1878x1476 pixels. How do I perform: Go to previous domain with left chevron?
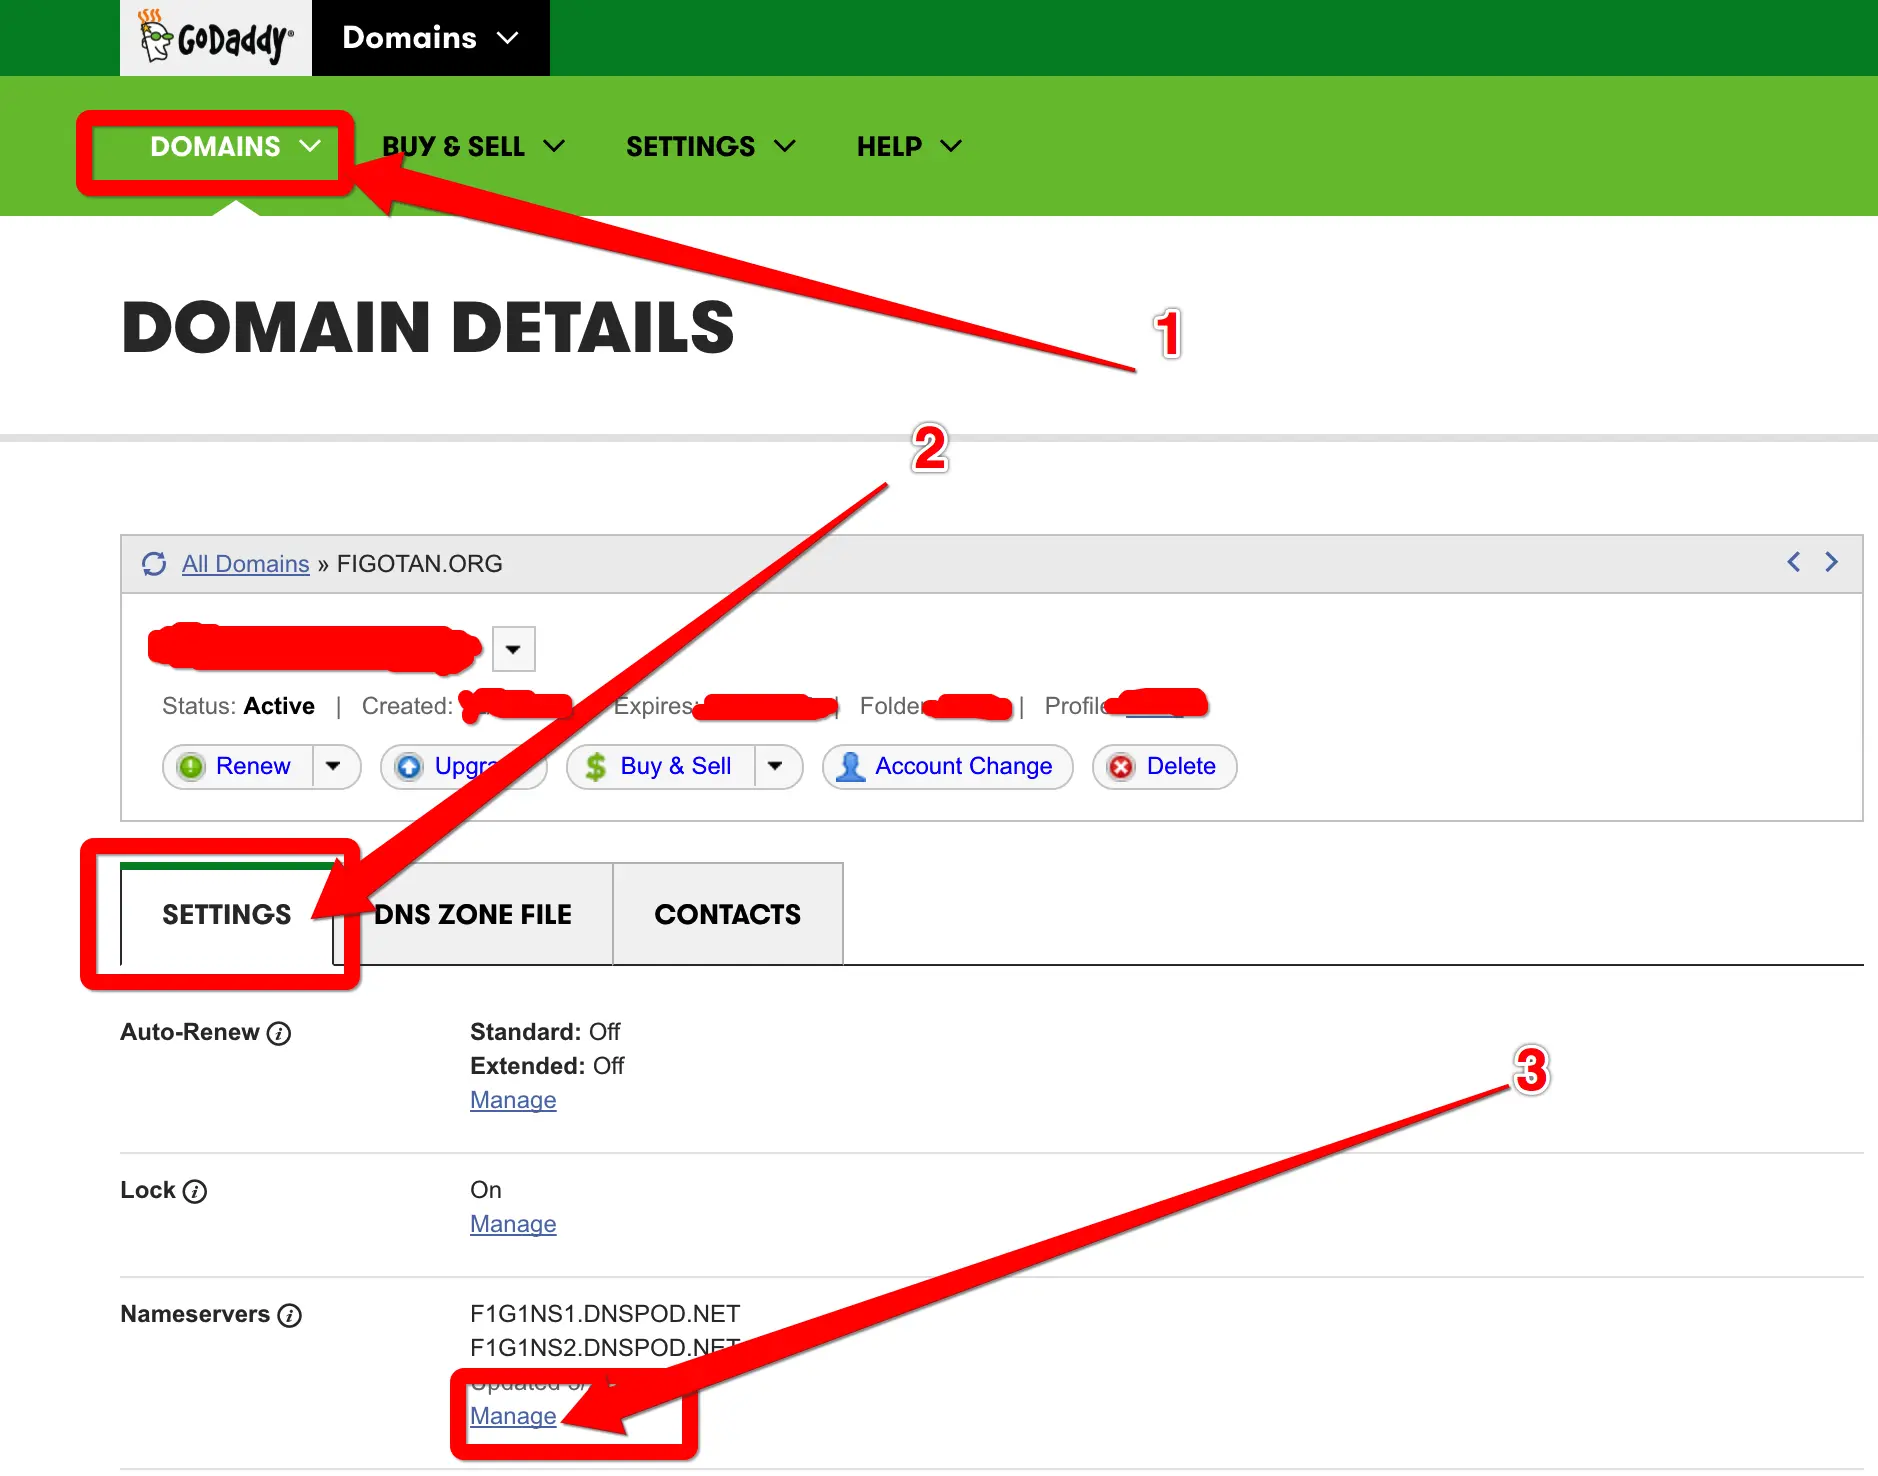click(x=1794, y=562)
